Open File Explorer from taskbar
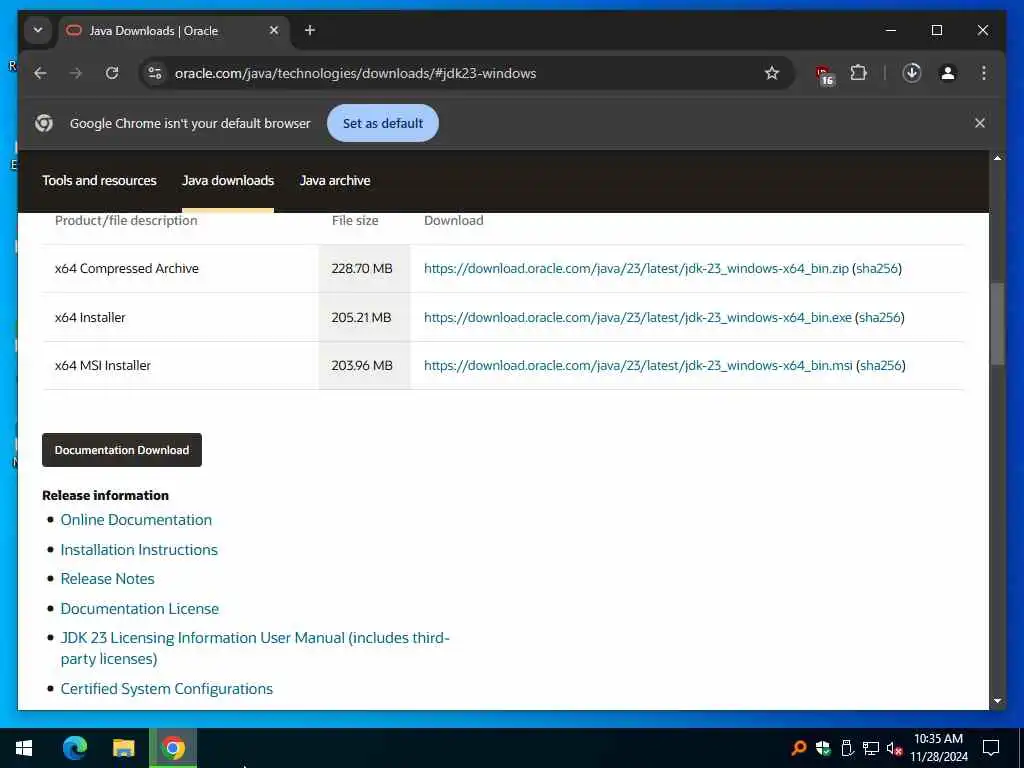This screenshot has height=768, width=1024. tap(123, 748)
